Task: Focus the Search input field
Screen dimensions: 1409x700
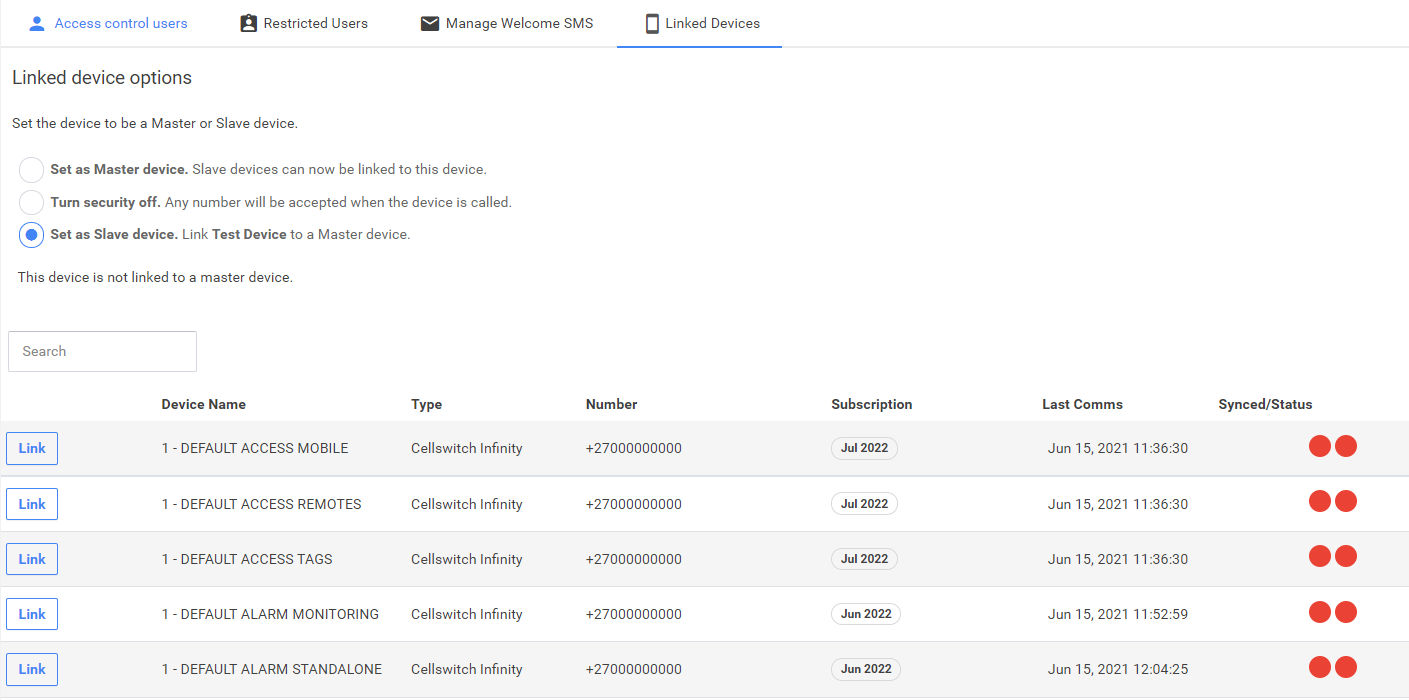Action: point(102,351)
